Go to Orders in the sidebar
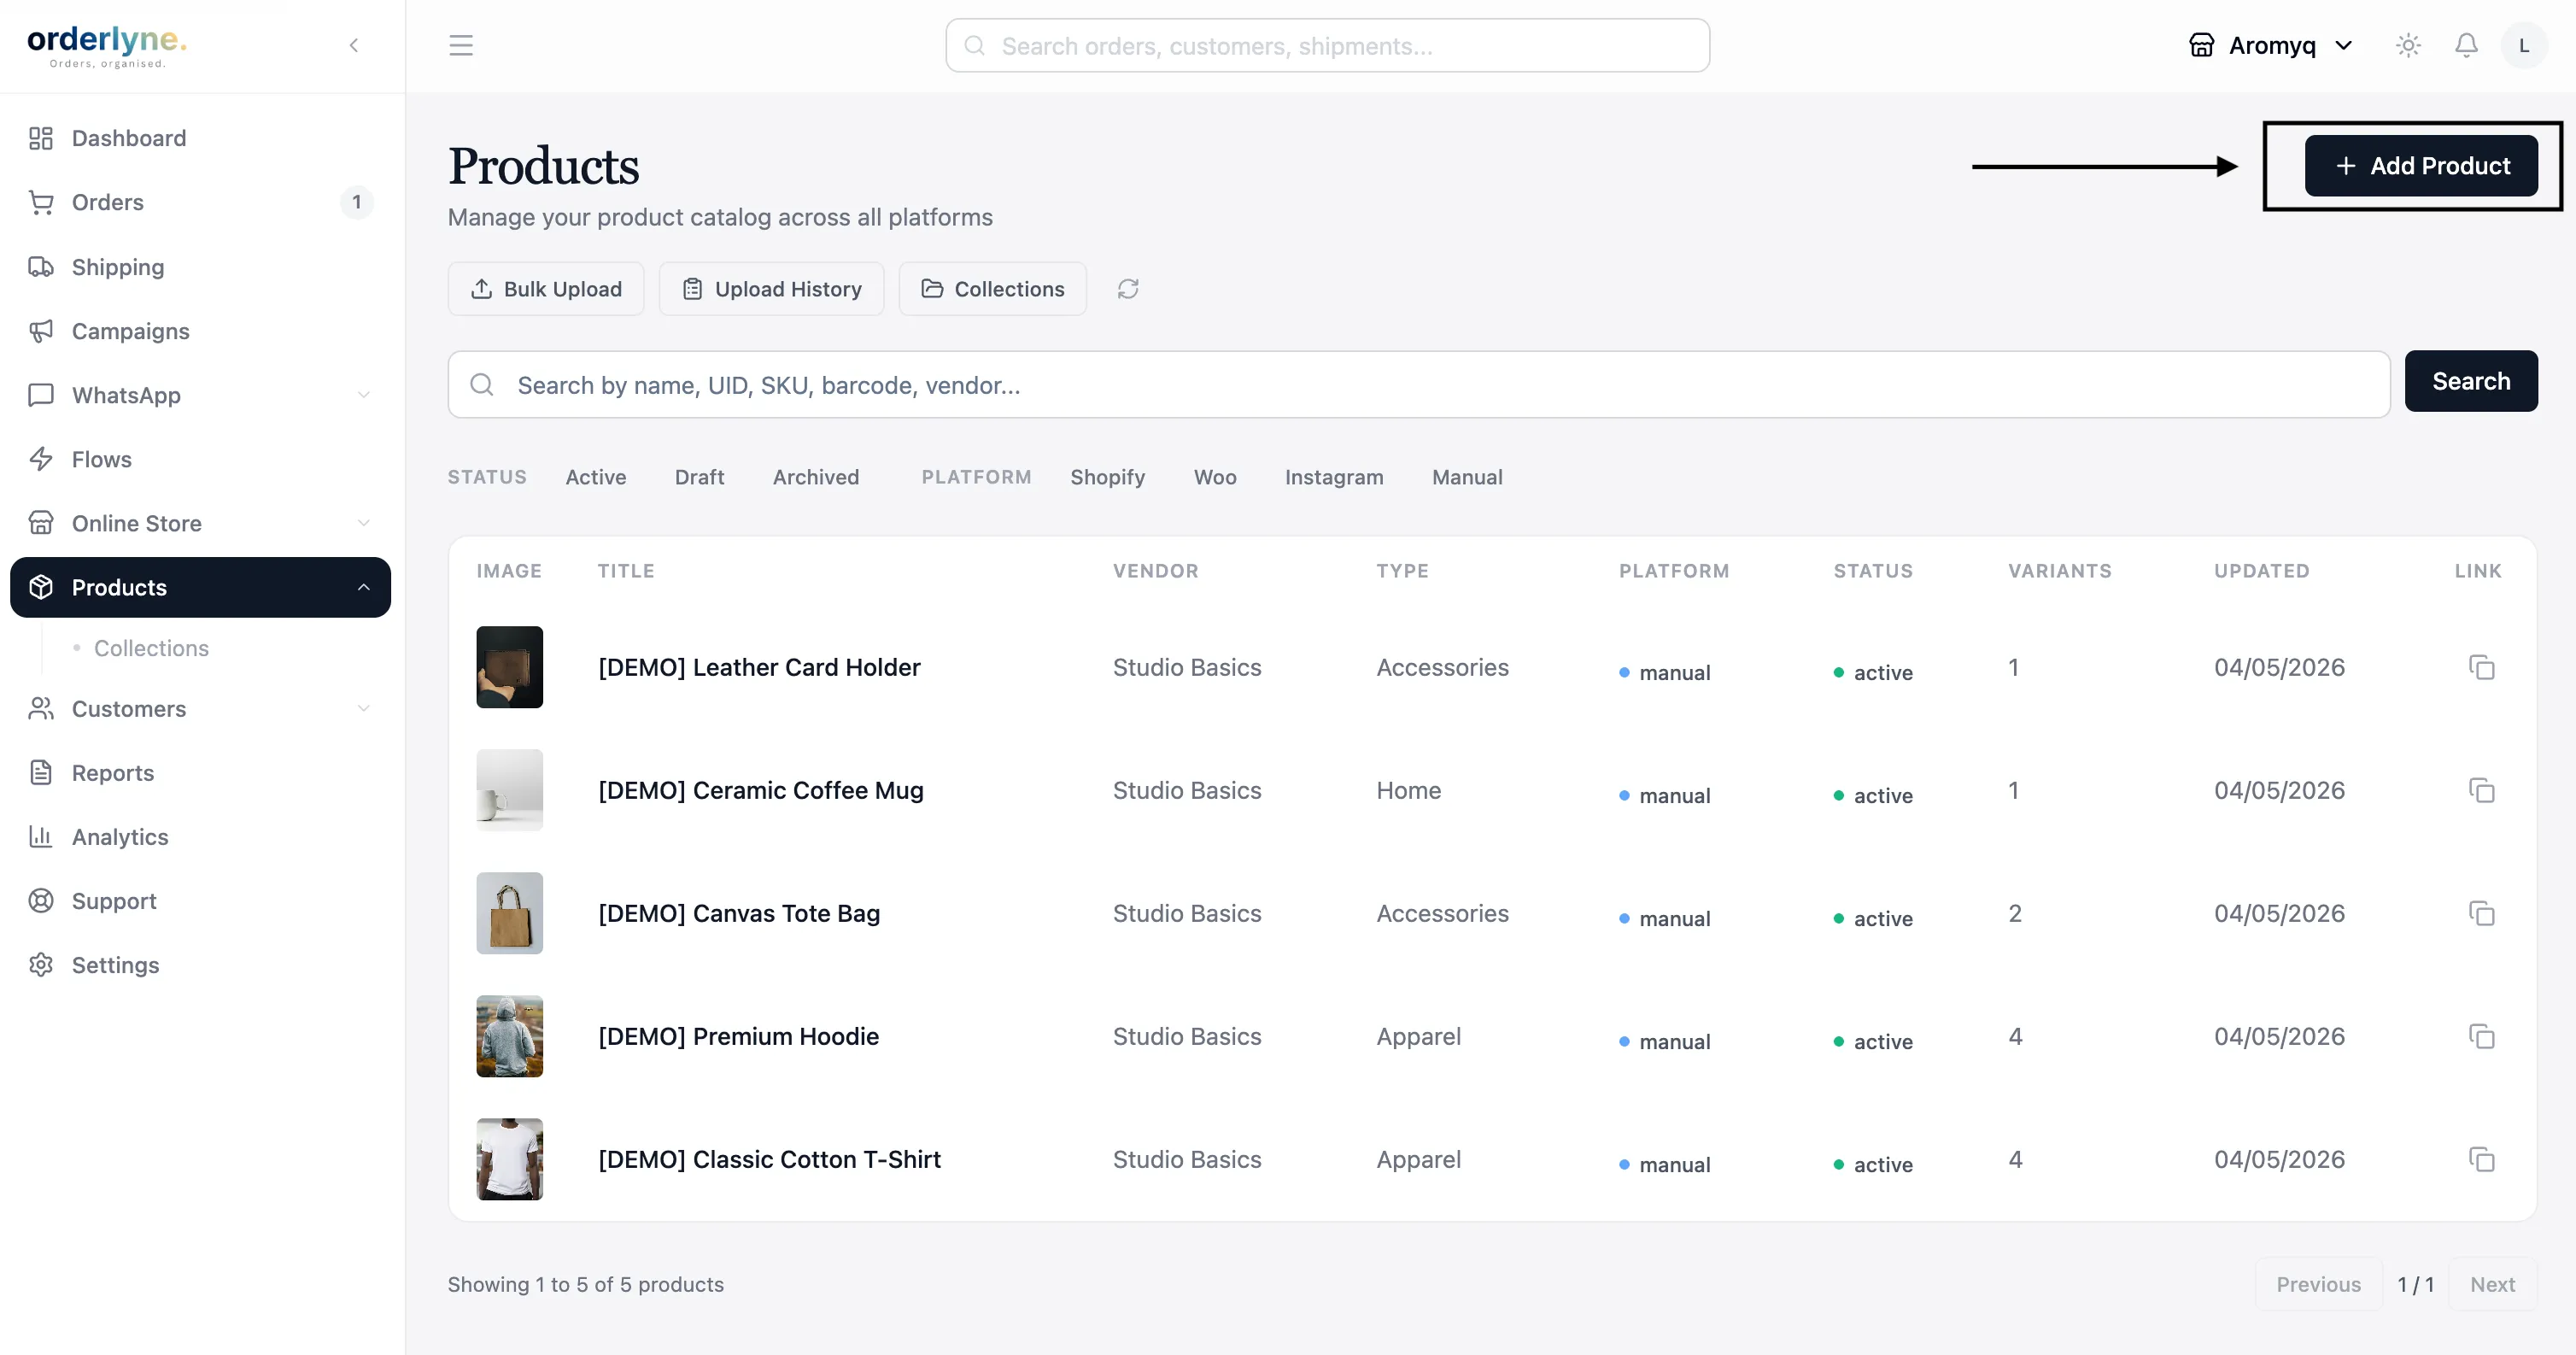 point(200,202)
